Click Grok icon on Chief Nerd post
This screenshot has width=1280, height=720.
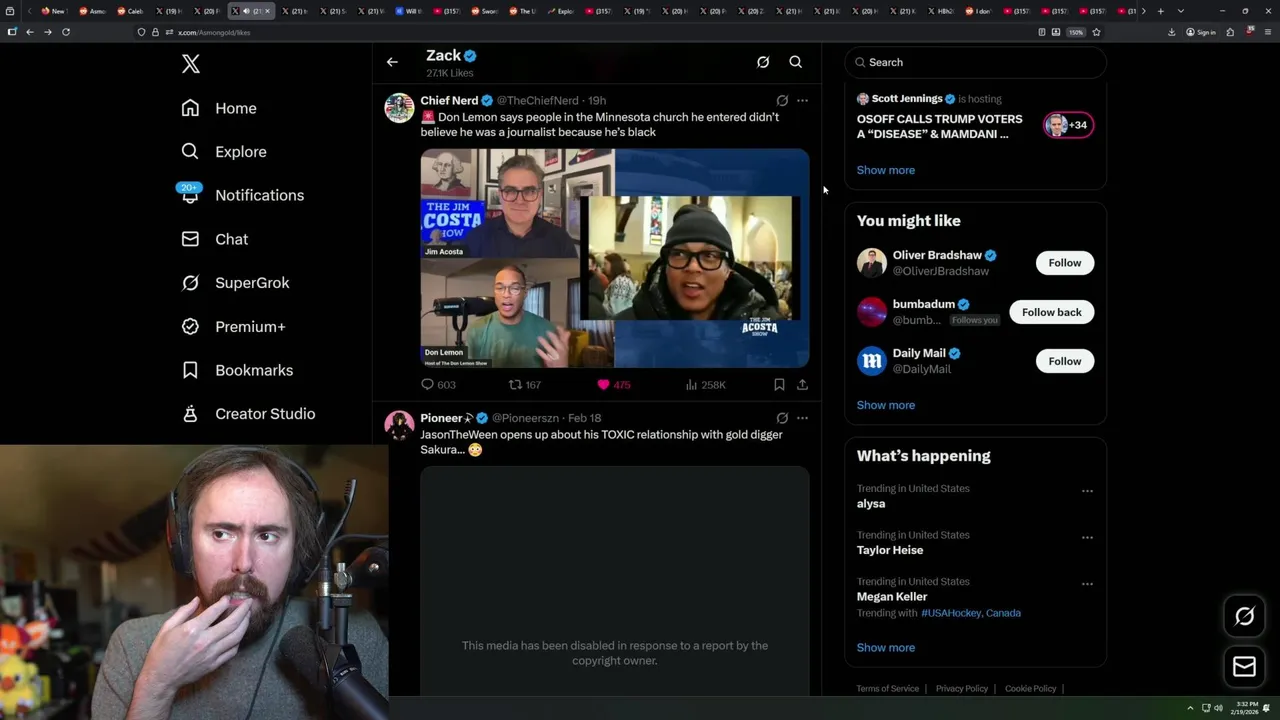(782, 100)
